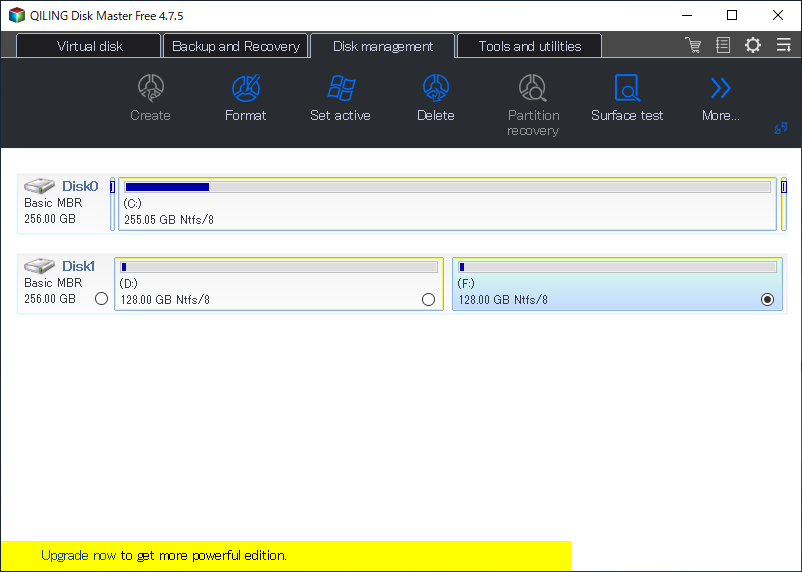This screenshot has height=572, width=802.
Task: Run the Surface test tool
Action: tap(627, 98)
